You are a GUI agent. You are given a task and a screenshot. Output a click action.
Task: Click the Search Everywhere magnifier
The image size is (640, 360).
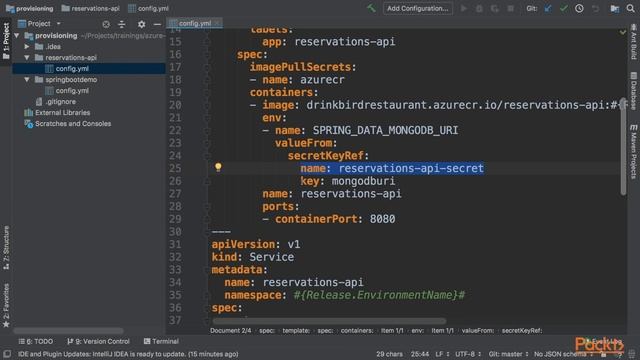631,8
